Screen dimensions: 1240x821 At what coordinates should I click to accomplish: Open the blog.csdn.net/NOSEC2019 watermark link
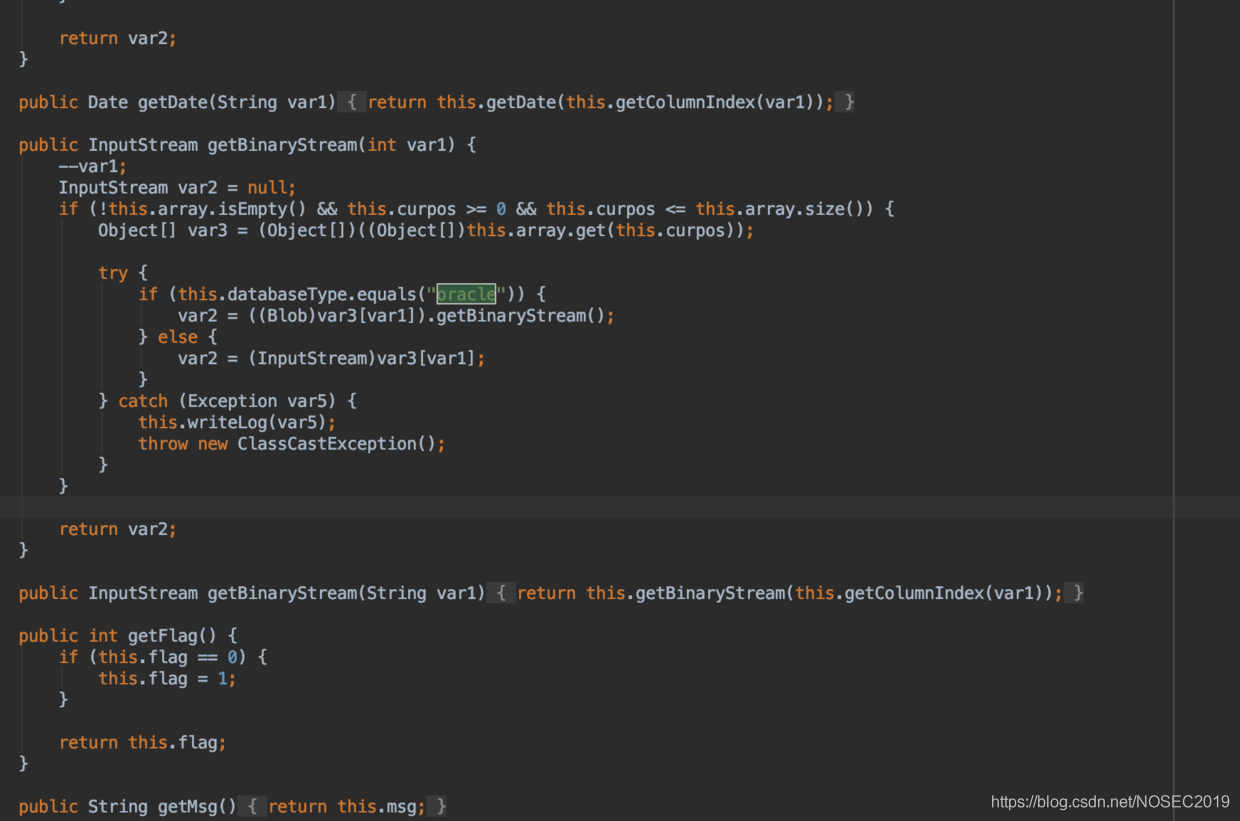coord(1110,802)
